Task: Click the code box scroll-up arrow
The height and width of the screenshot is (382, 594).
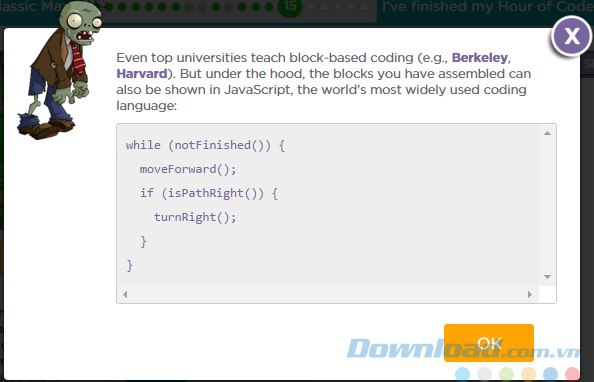Action: pos(547,133)
